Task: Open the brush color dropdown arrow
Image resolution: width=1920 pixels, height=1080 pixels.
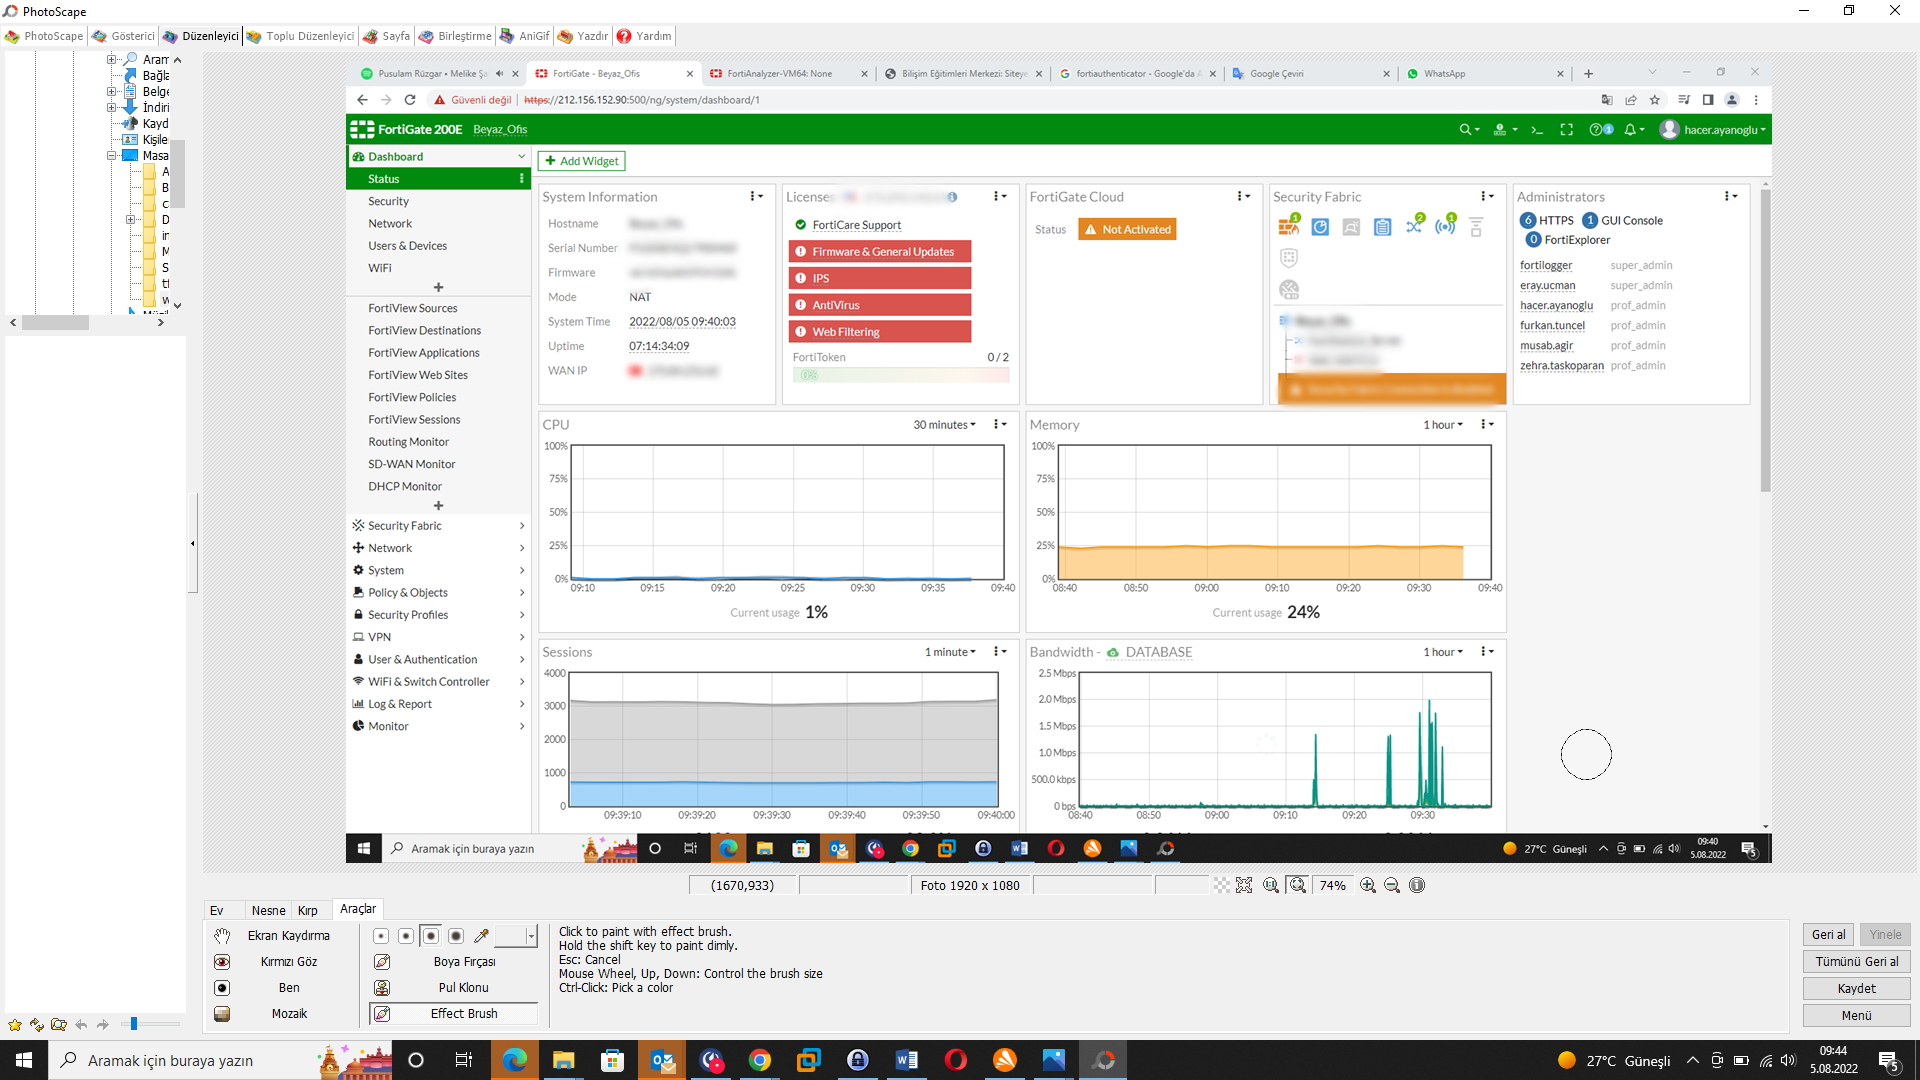Action: pyautogui.click(x=531, y=936)
